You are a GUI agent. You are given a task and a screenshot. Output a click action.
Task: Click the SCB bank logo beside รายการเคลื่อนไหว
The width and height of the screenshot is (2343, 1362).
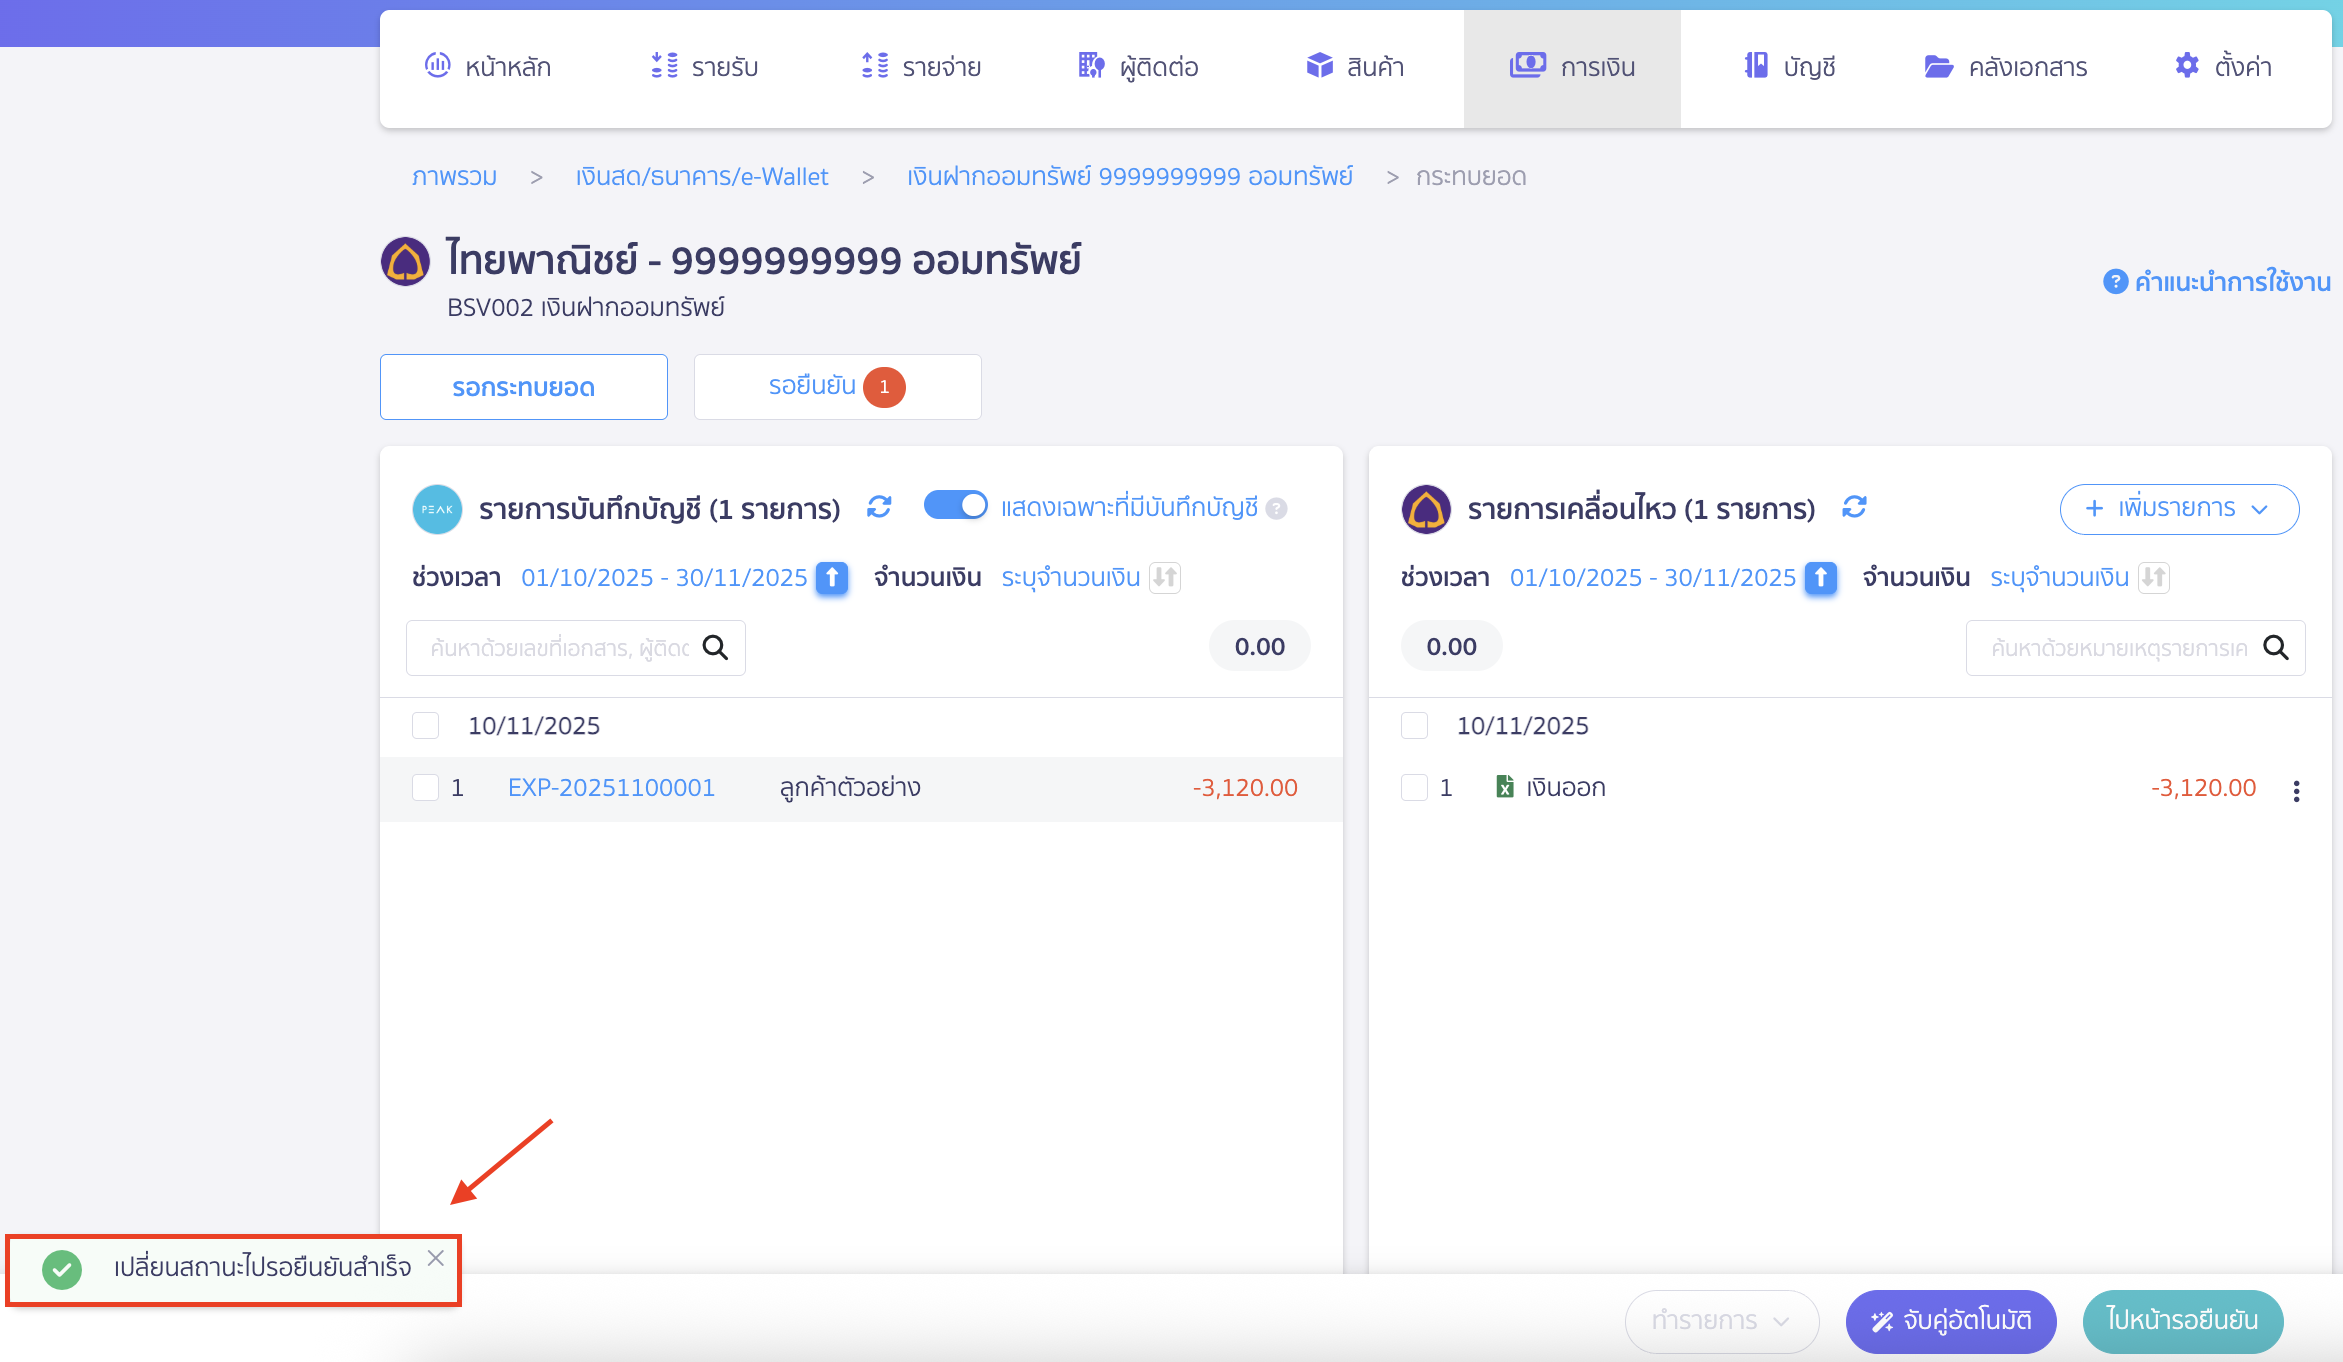[x=1426, y=509]
